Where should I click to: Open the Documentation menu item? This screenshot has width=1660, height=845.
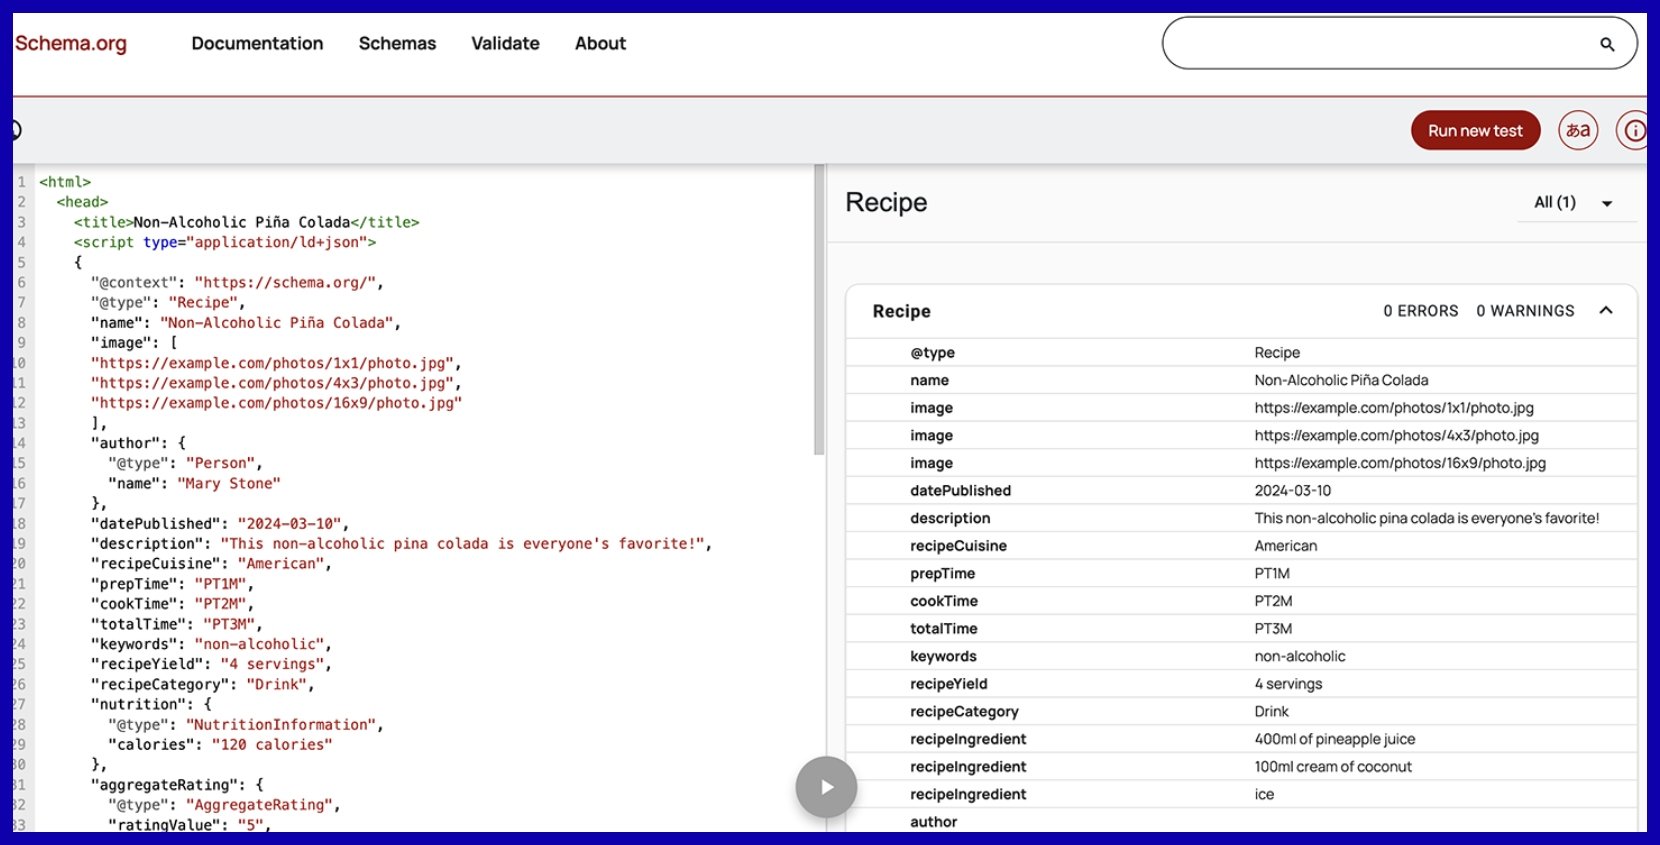[x=257, y=44]
